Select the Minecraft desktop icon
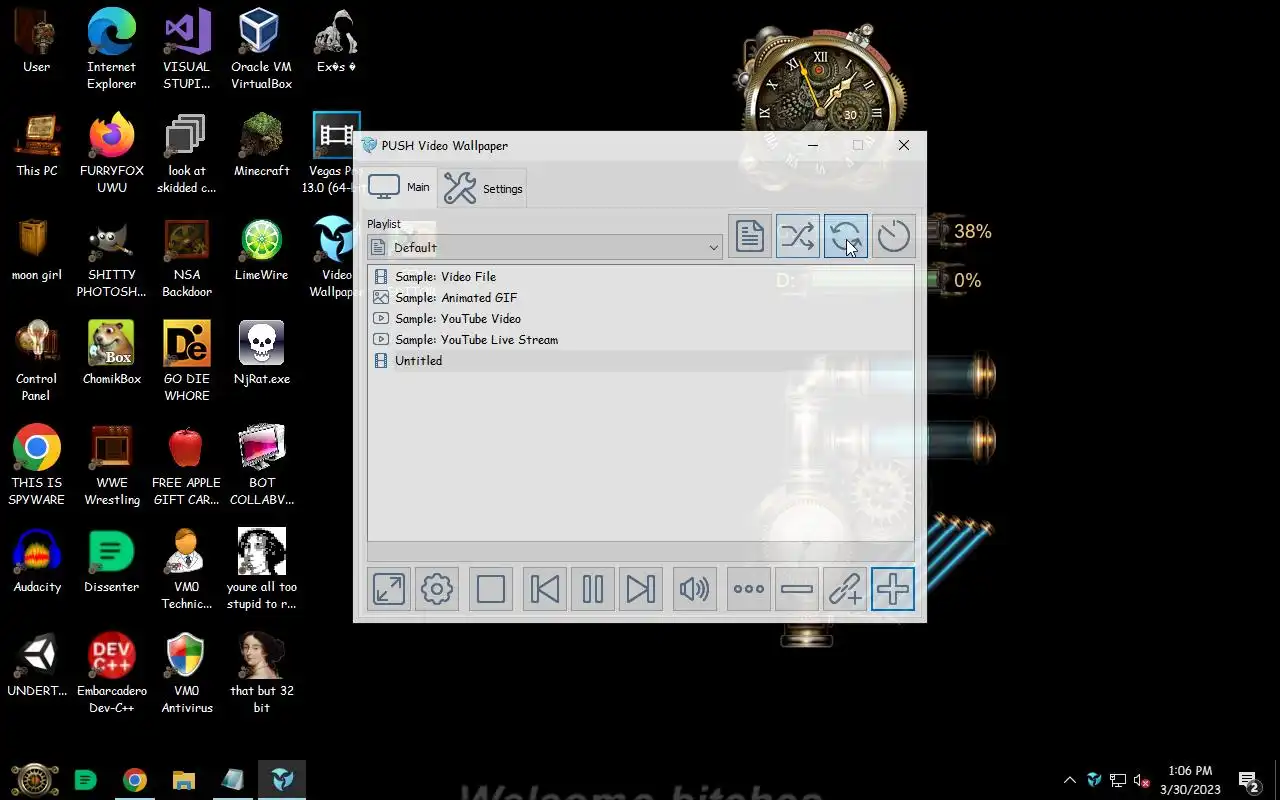 coord(261,146)
